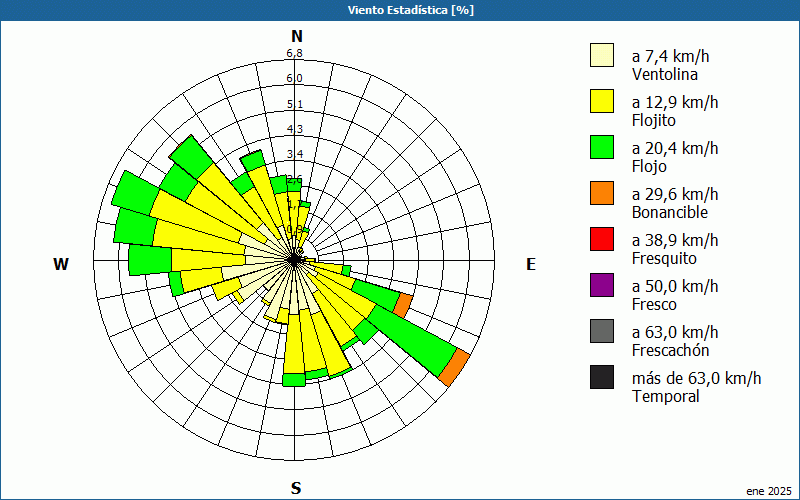Click the 'Bonancible' legend label
This screenshot has width=800, height=500.
pyautogui.click(x=670, y=212)
